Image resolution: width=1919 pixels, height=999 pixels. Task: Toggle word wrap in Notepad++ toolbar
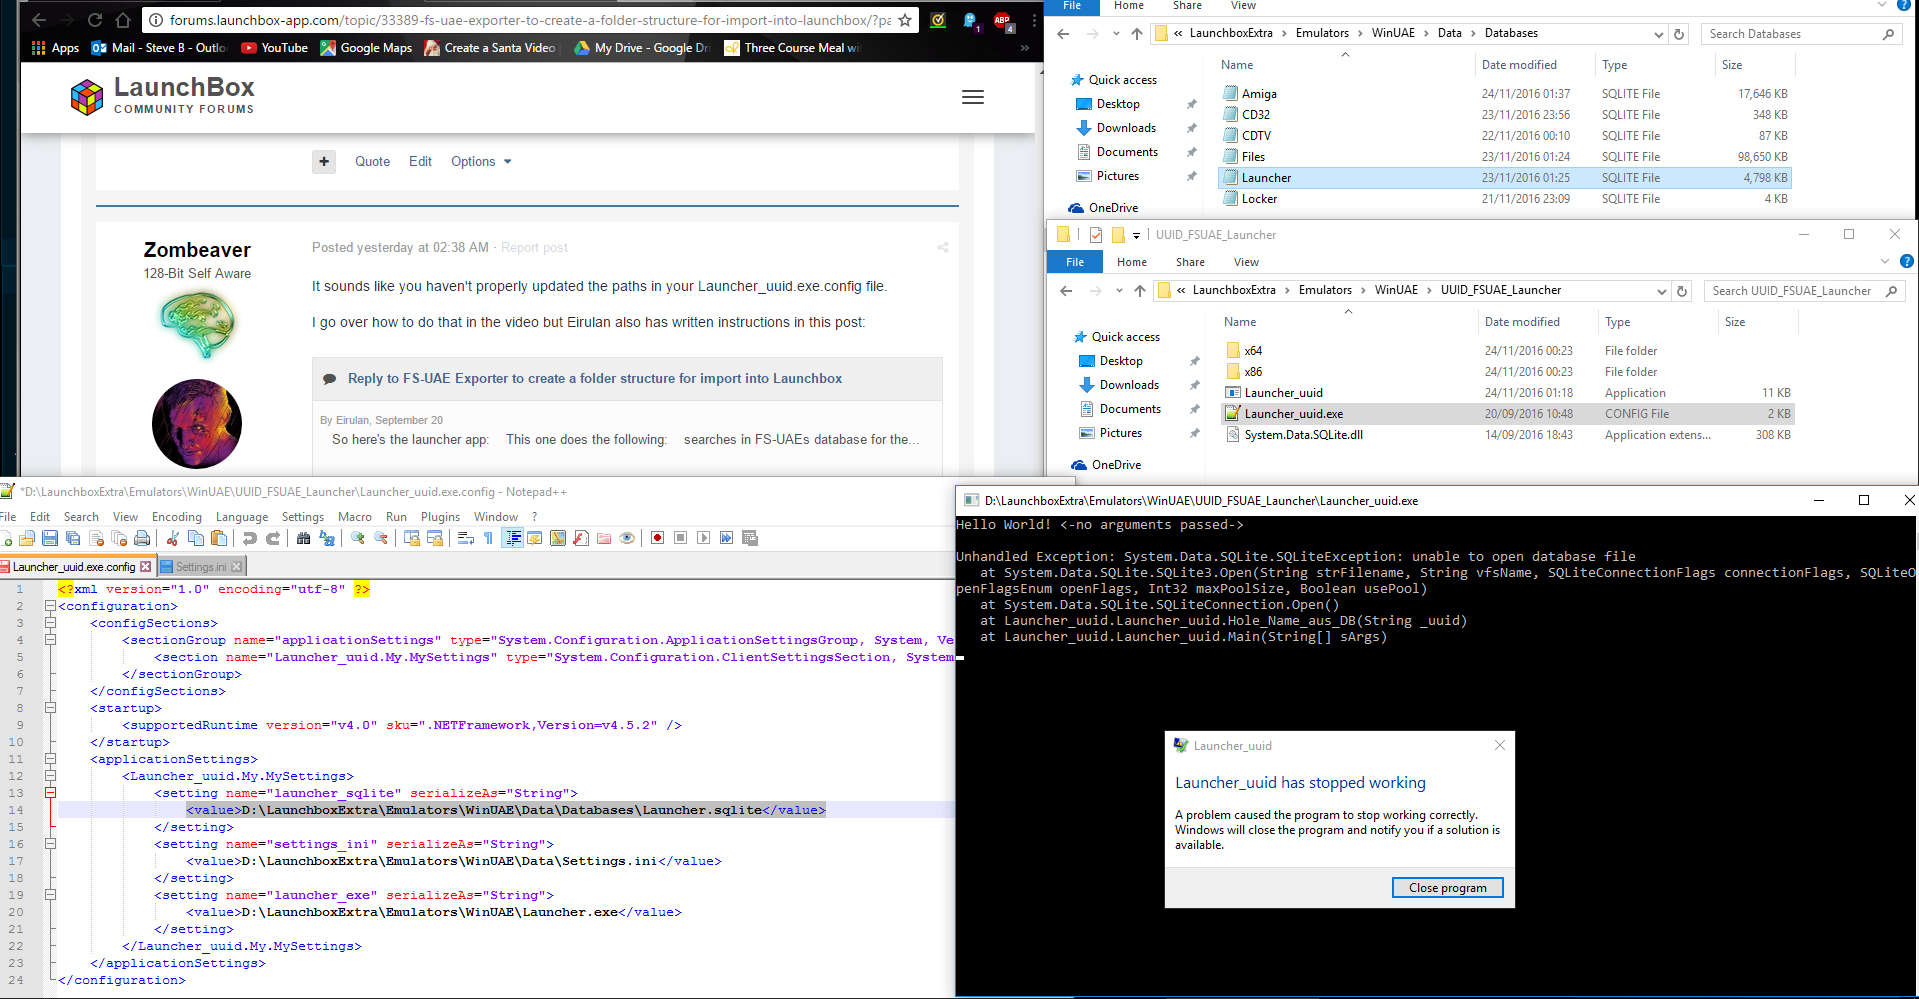click(465, 538)
